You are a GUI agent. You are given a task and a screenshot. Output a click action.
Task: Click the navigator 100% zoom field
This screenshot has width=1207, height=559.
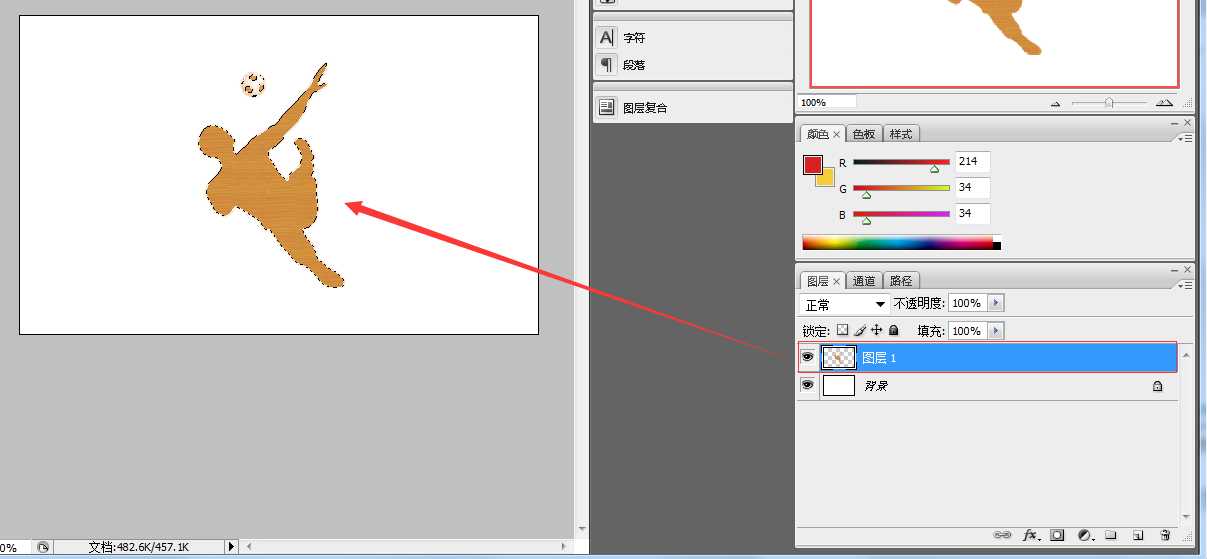click(x=827, y=102)
